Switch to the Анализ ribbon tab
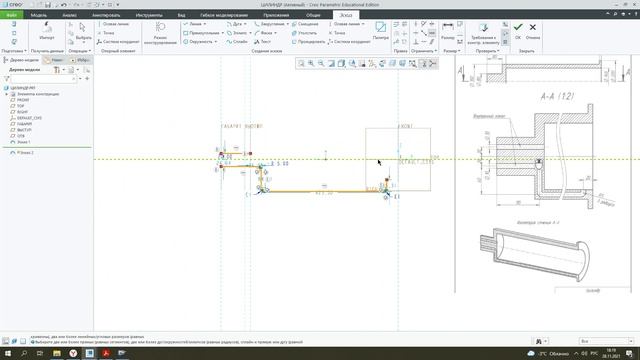 pos(69,15)
